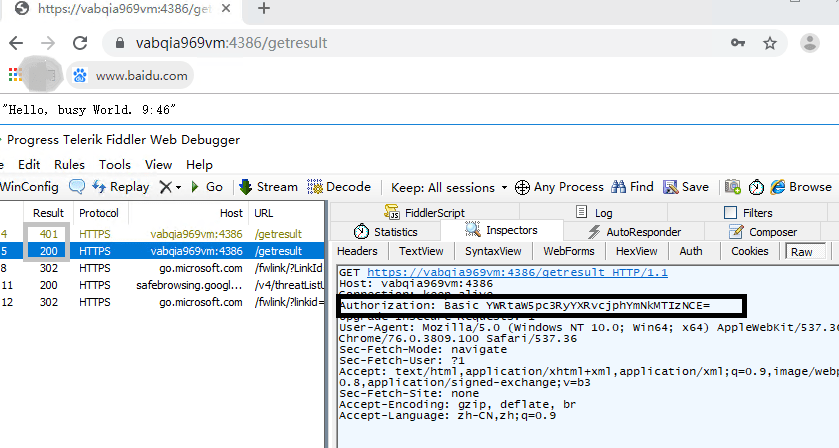Show the Cookies request inspector
This screenshot has width=839, height=448.
pos(750,251)
